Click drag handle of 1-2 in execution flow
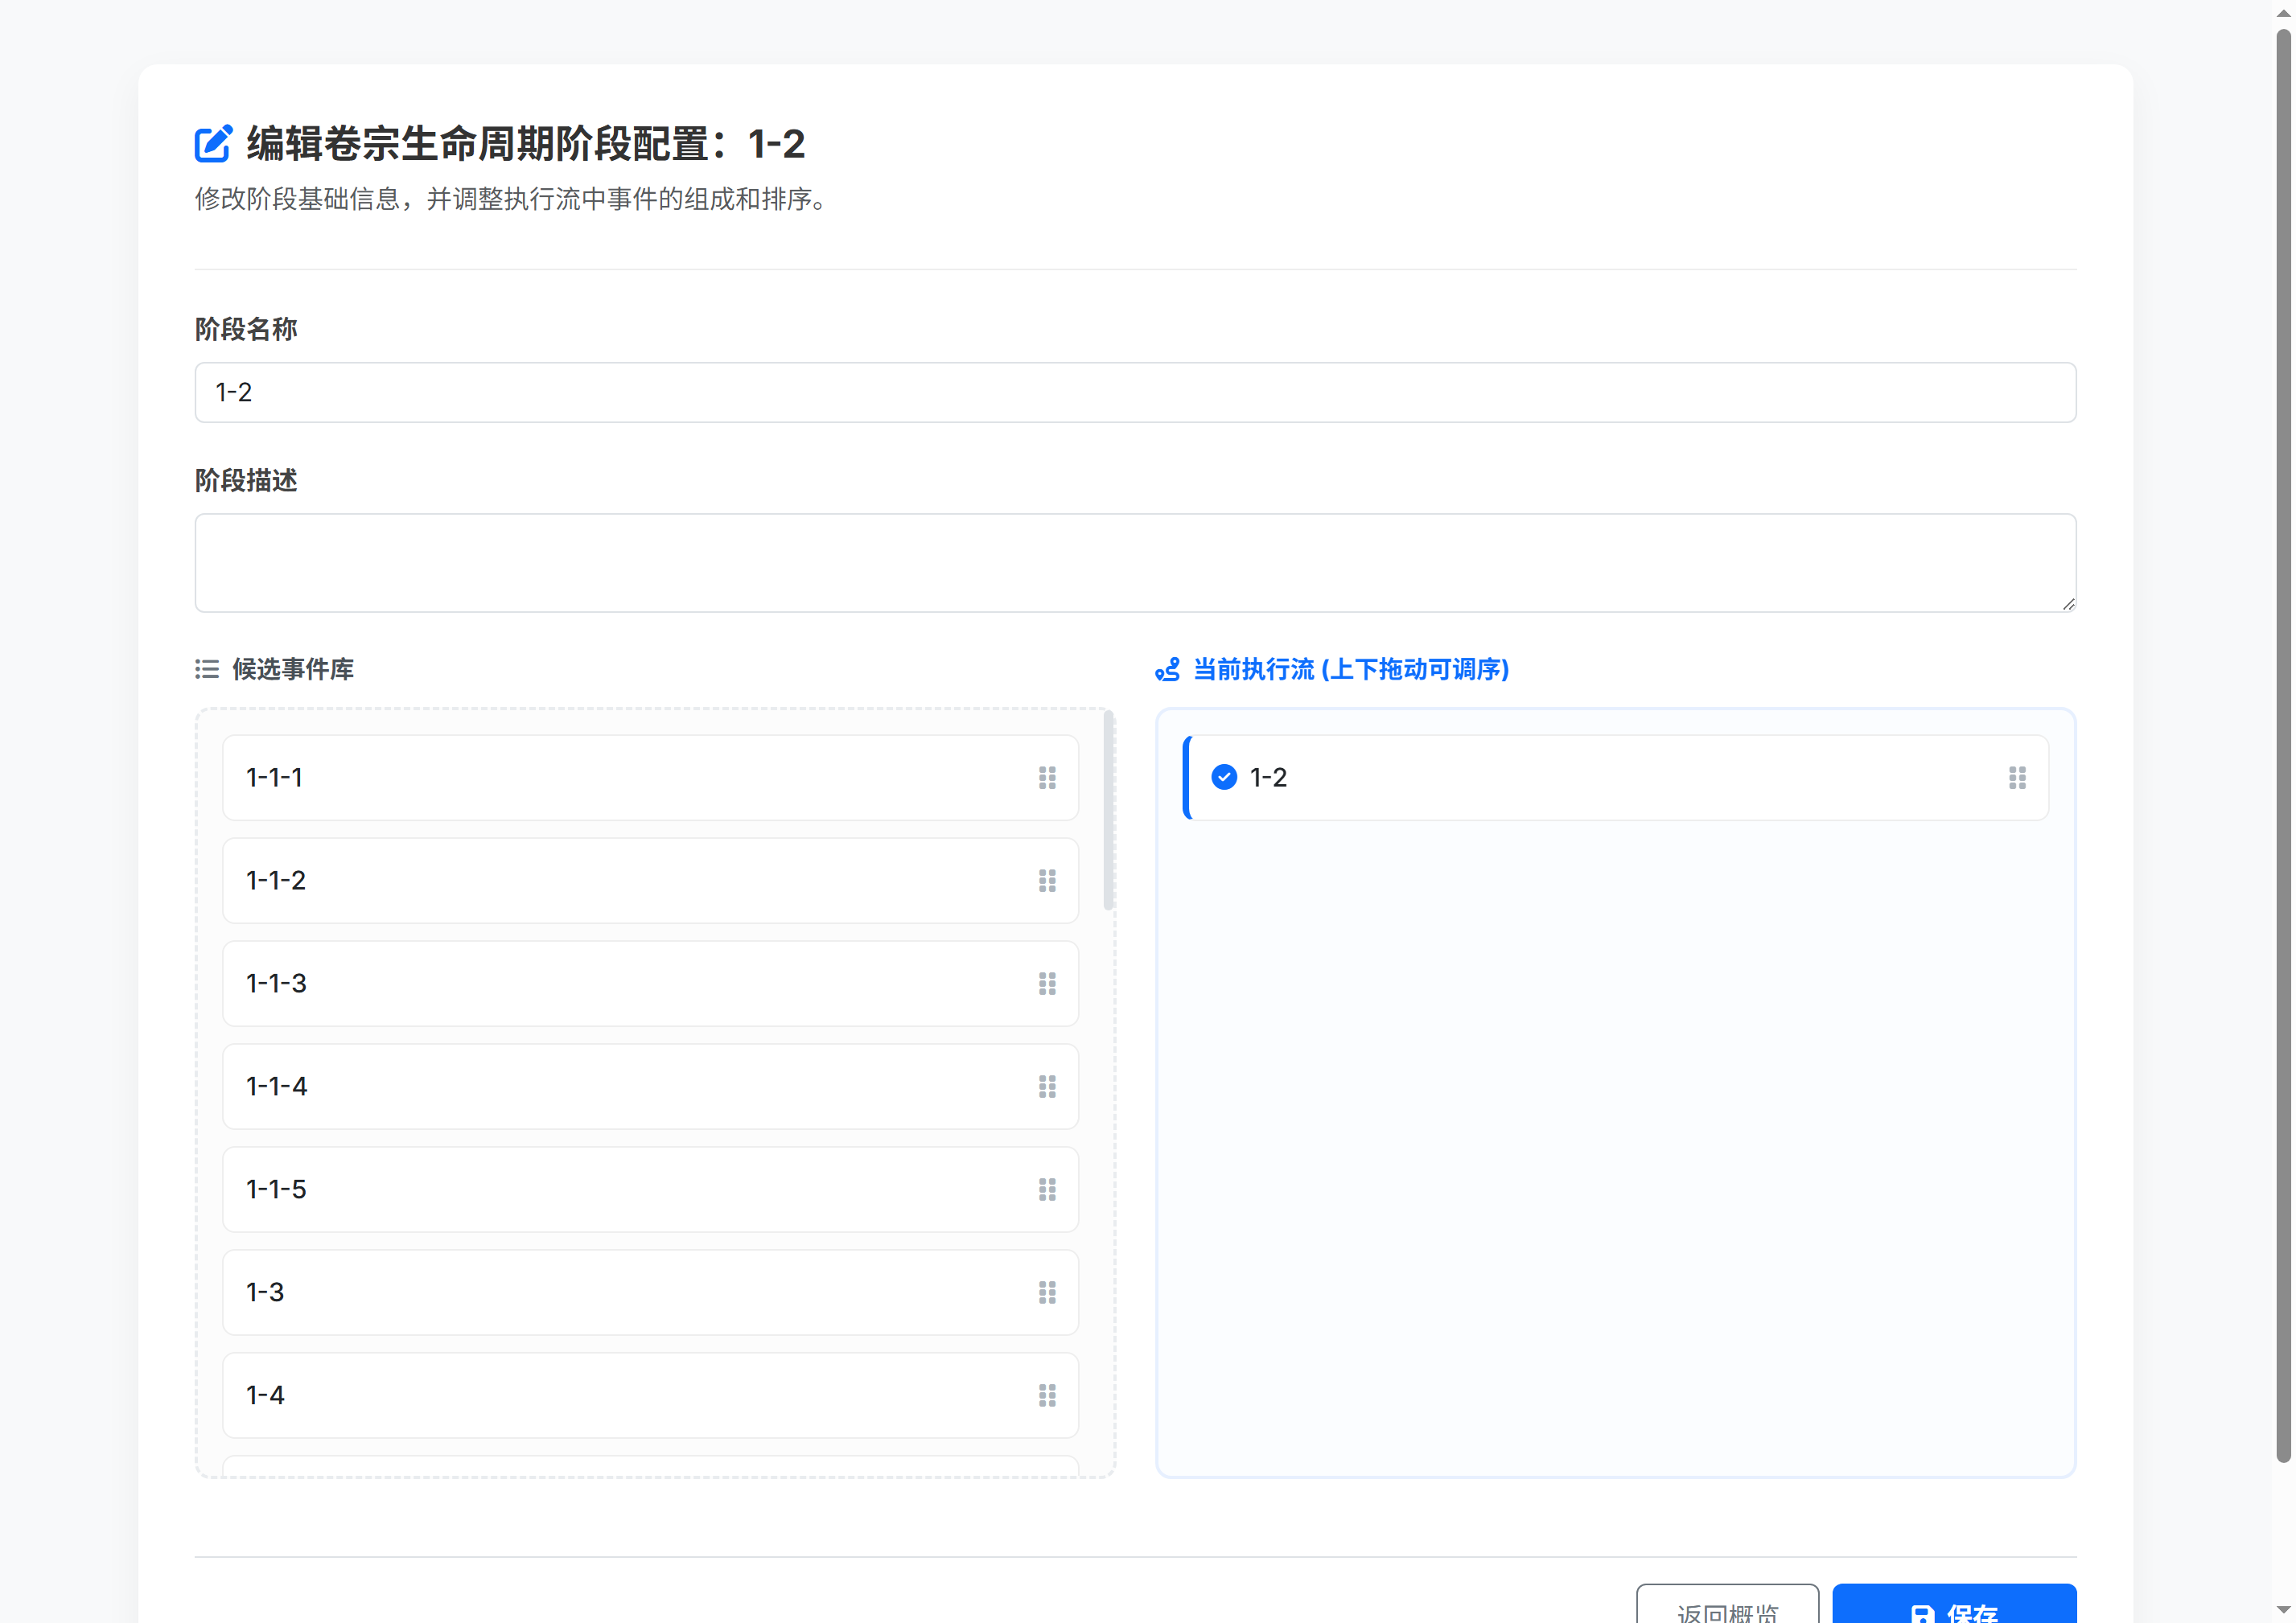This screenshot has width=2296, height=1623. point(2017,778)
